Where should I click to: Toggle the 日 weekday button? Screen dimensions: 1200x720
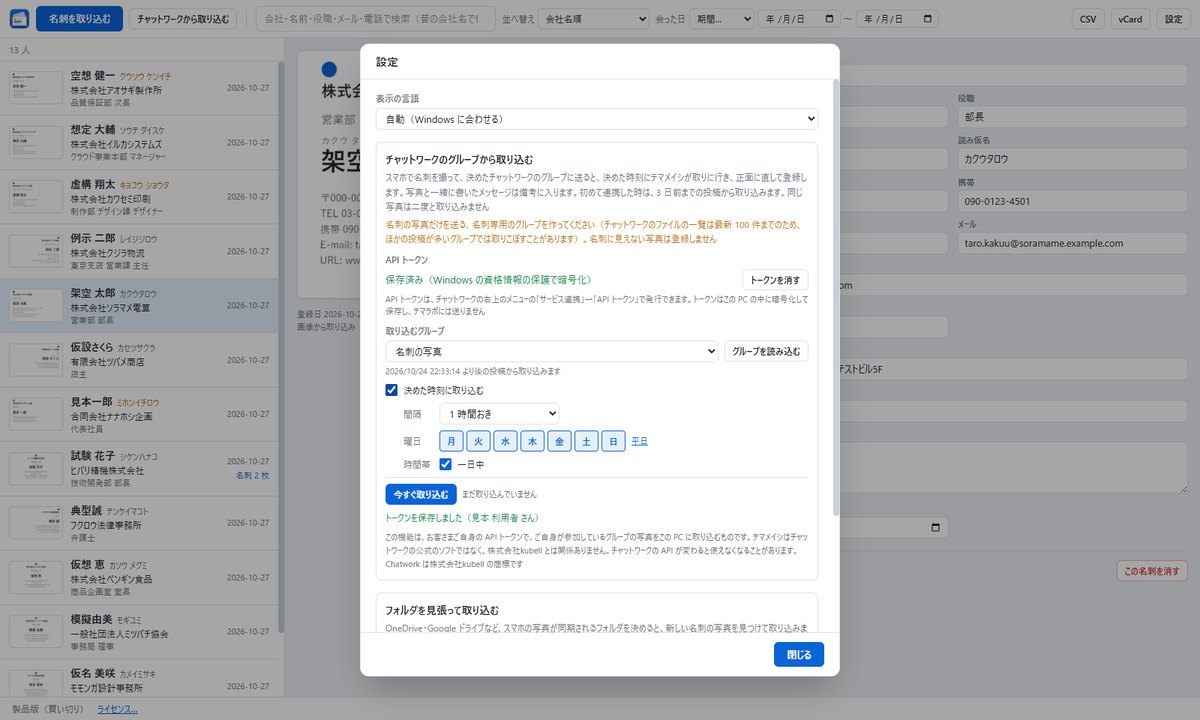tap(613, 440)
